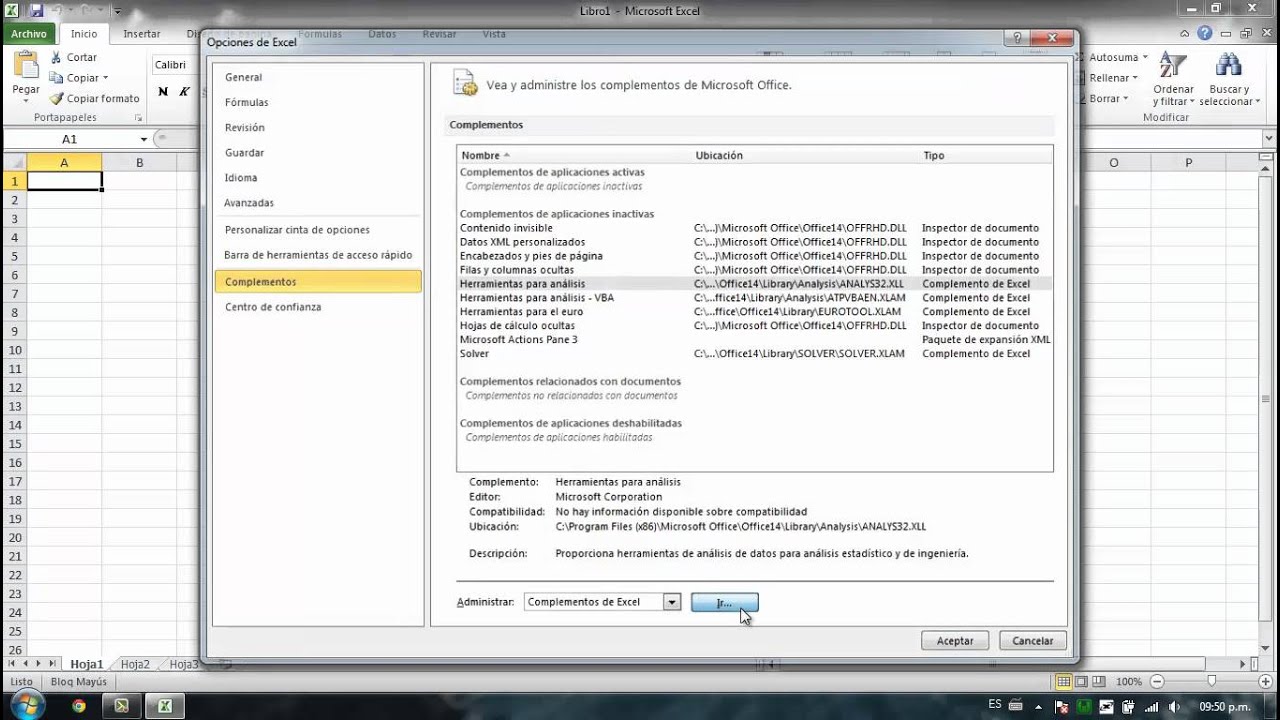Select Herramientas para el euro row
Viewport: 1280px width, 720px height.
[755, 312]
